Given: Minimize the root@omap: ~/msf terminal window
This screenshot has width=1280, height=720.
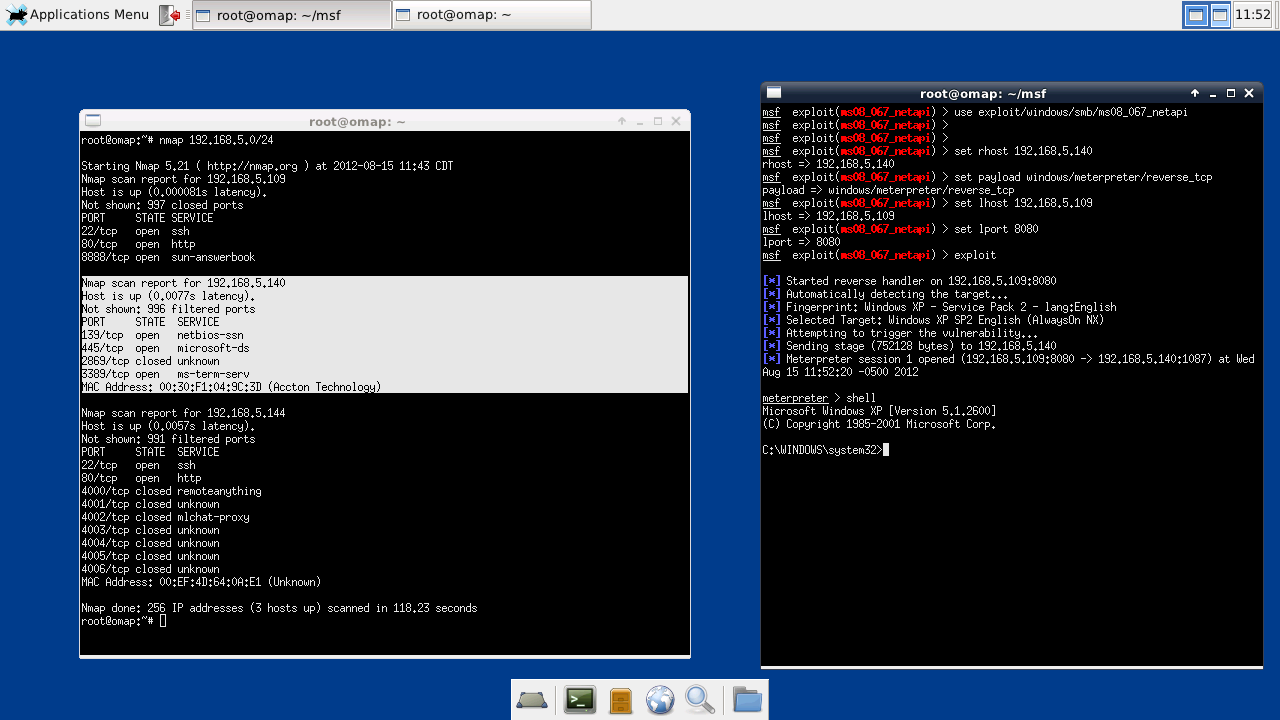Looking at the screenshot, I should pyautogui.click(x=1213, y=93).
